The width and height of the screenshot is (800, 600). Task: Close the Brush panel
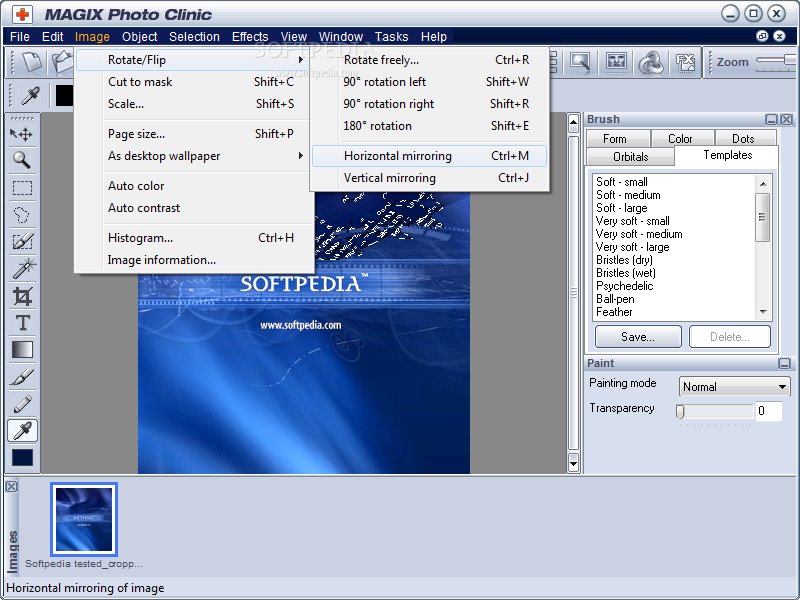787,119
